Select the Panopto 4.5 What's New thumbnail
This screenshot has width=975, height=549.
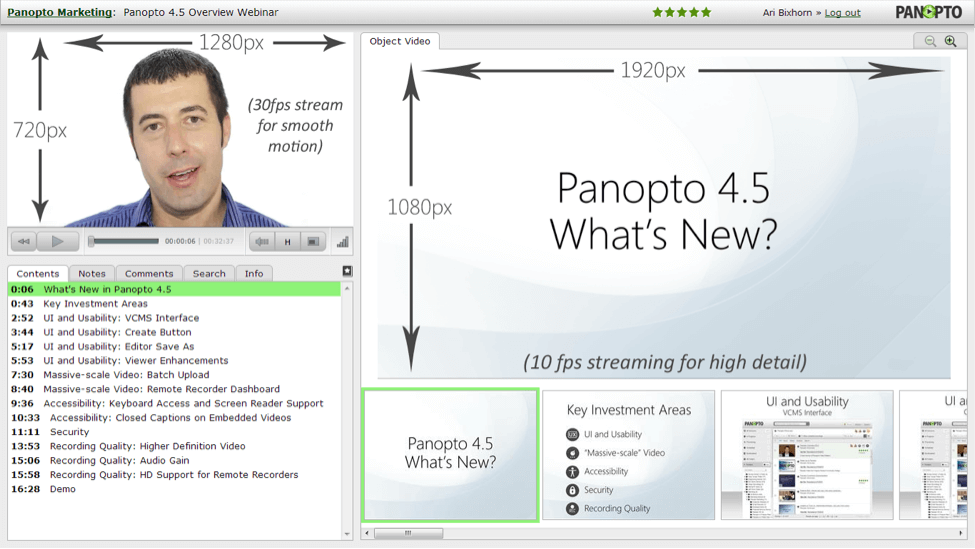(451, 455)
